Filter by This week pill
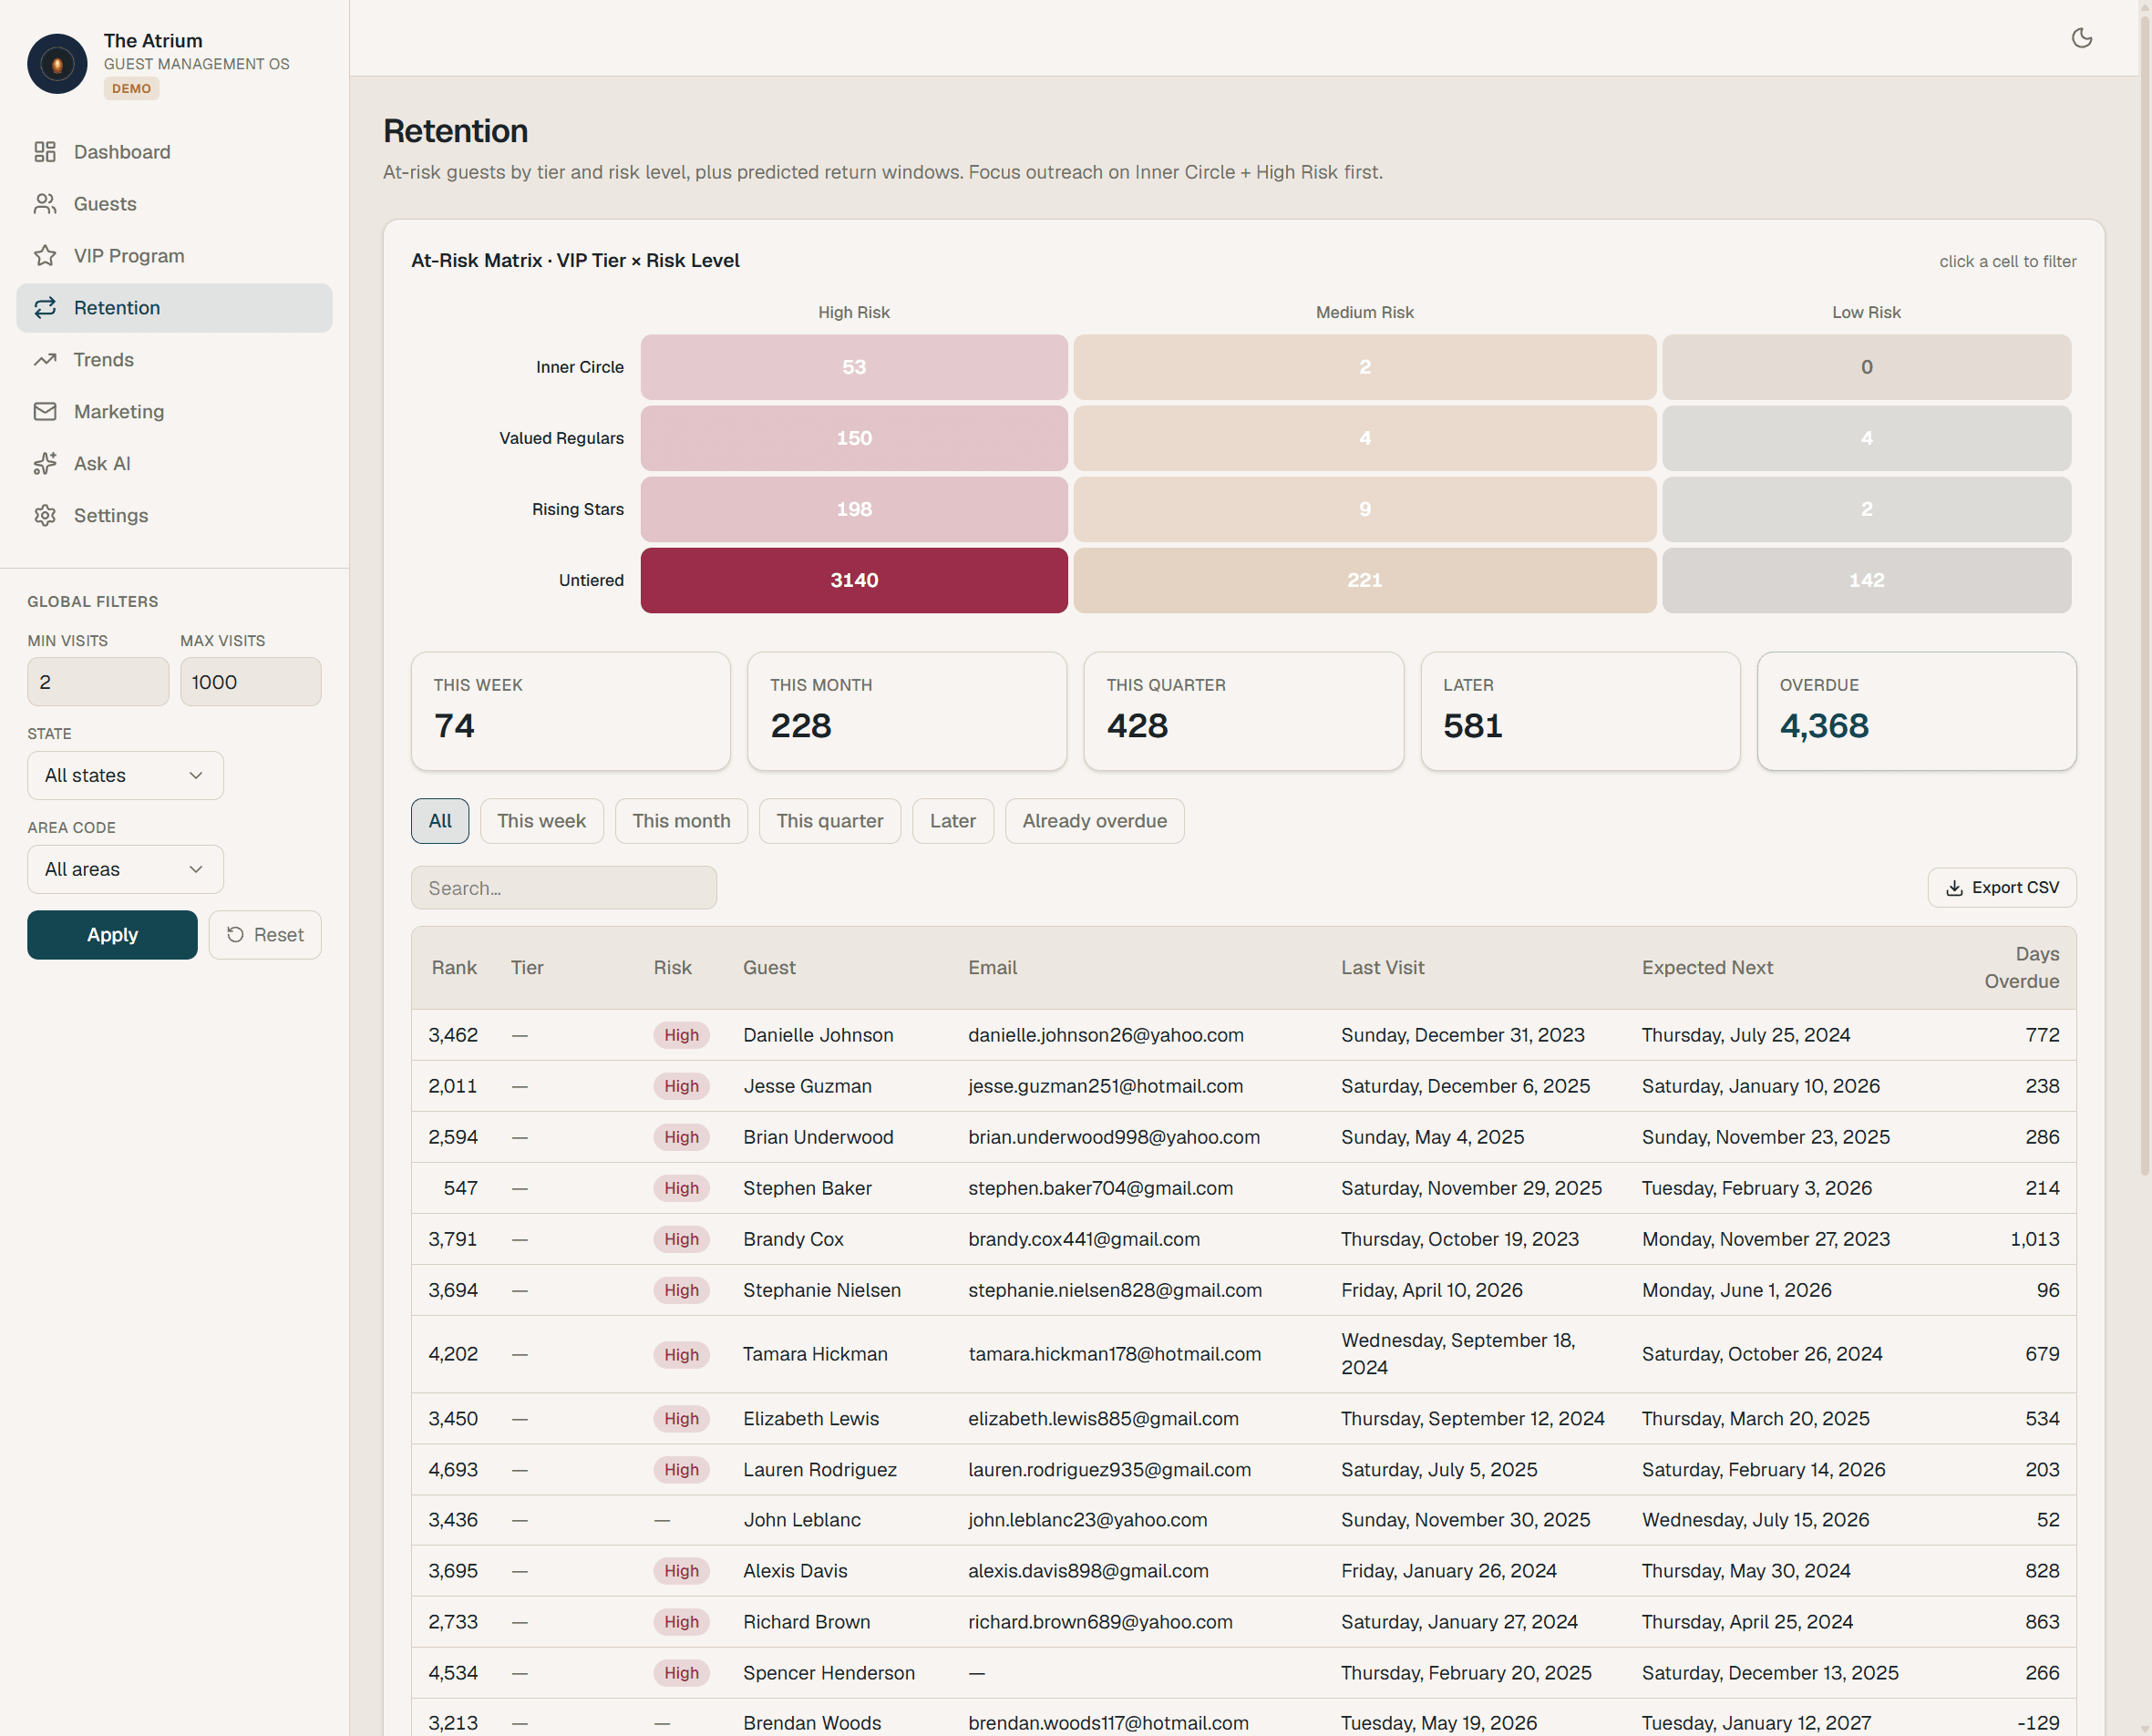Screen dimensions: 2152x1736 [541, 821]
